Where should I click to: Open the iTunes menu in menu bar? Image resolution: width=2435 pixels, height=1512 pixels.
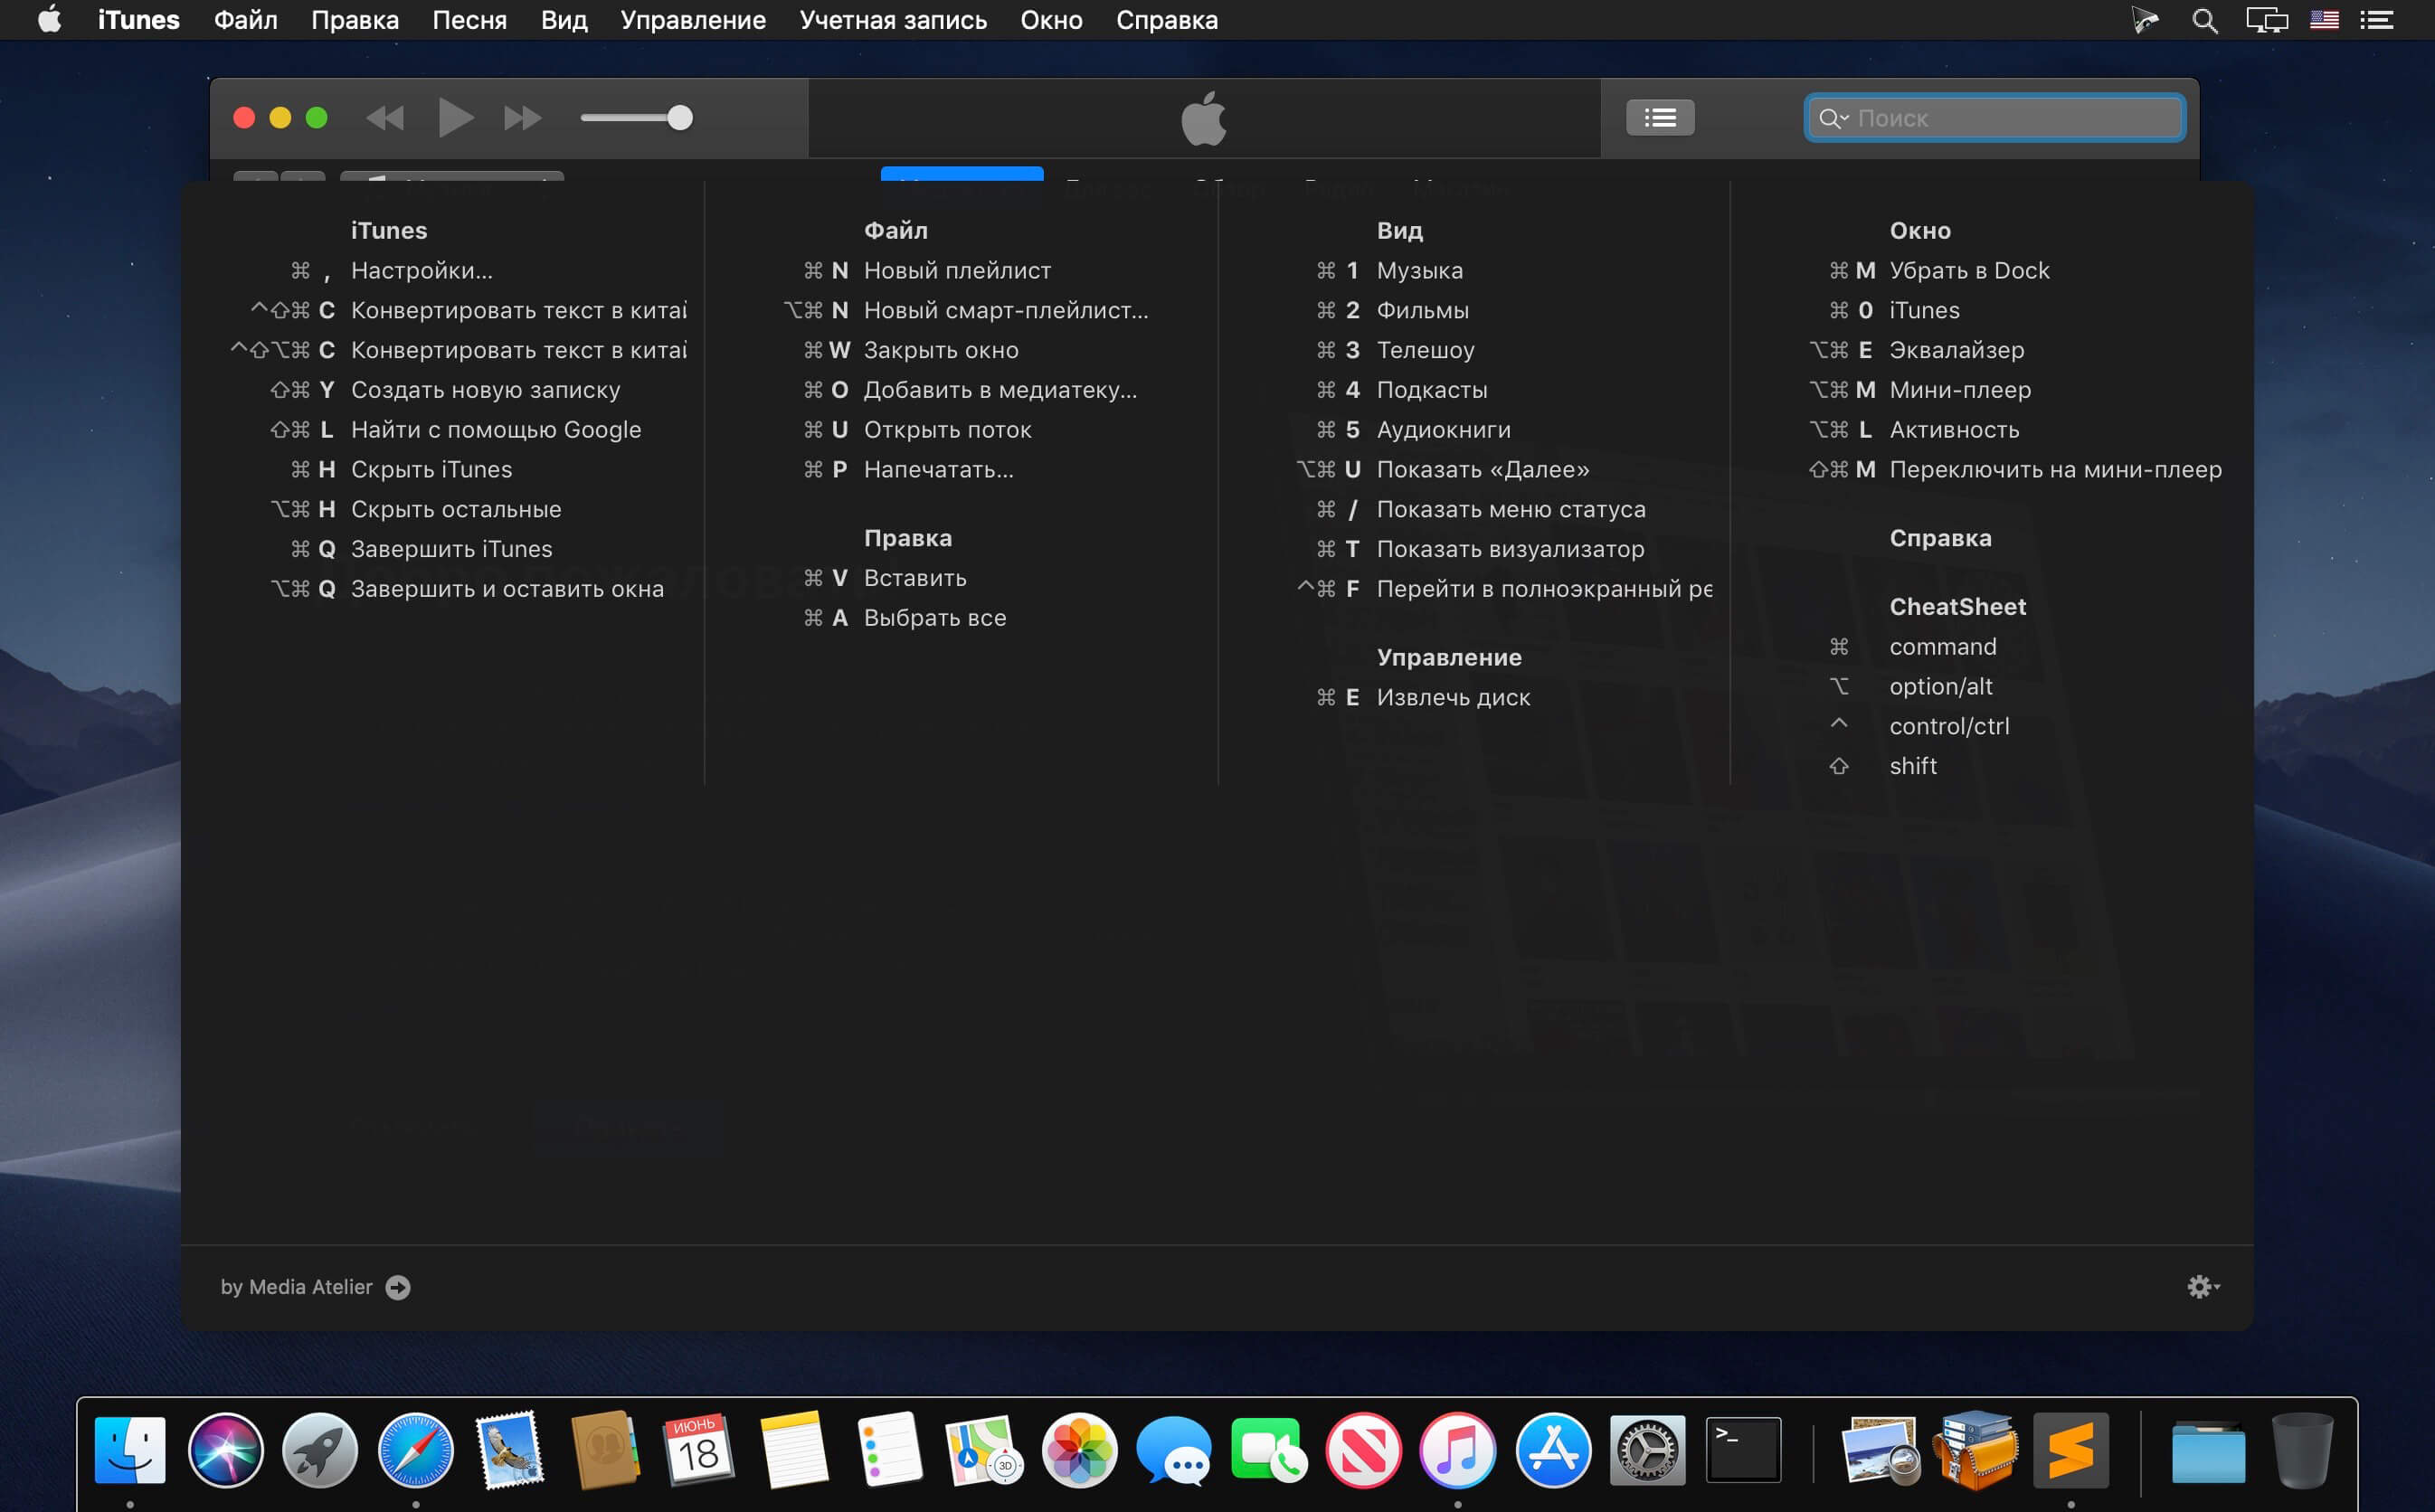(x=139, y=20)
